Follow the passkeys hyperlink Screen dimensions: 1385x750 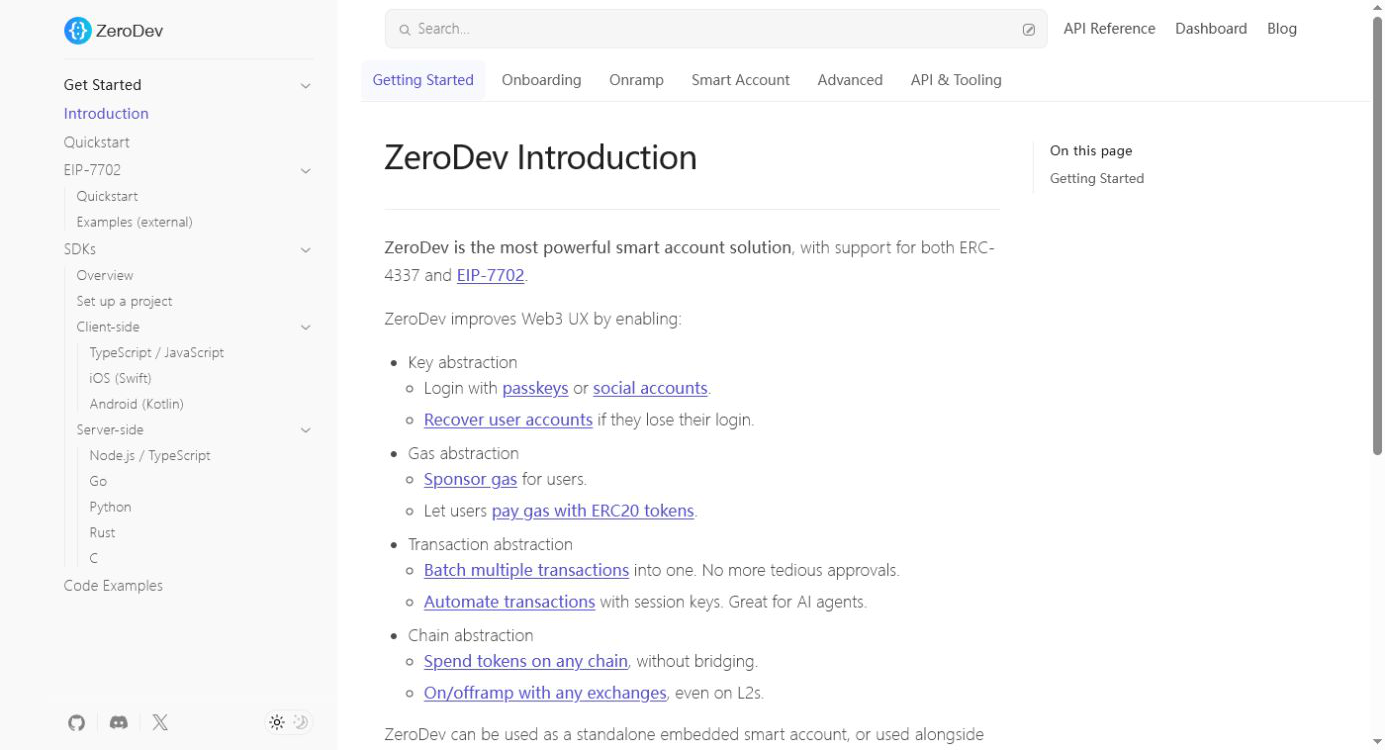(535, 388)
